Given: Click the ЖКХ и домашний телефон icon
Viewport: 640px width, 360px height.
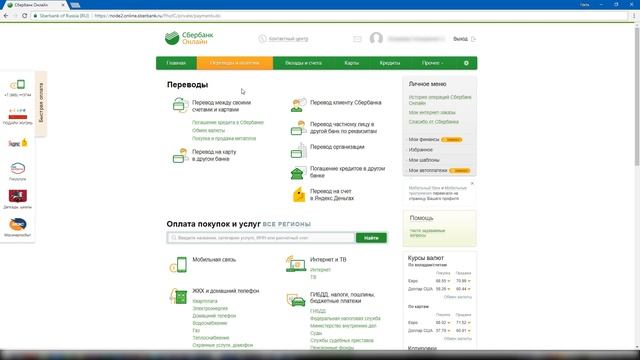Looking at the screenshot, I should [178, 296].
